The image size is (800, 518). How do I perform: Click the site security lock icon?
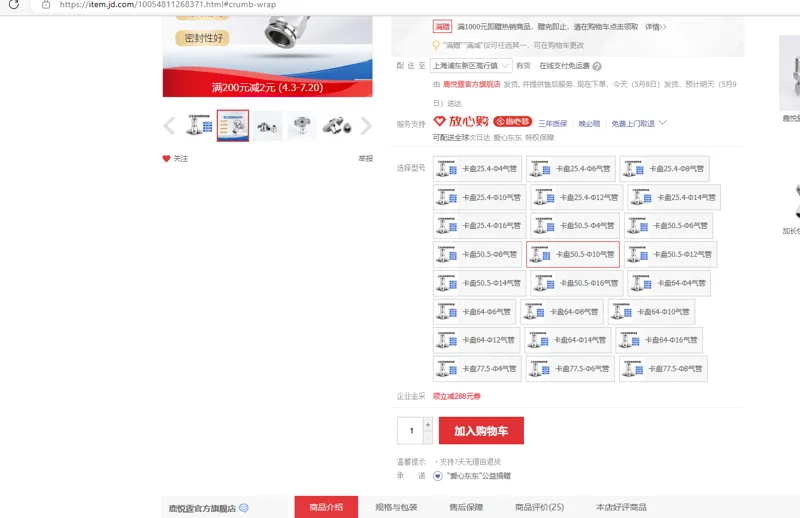pos(46,5)
